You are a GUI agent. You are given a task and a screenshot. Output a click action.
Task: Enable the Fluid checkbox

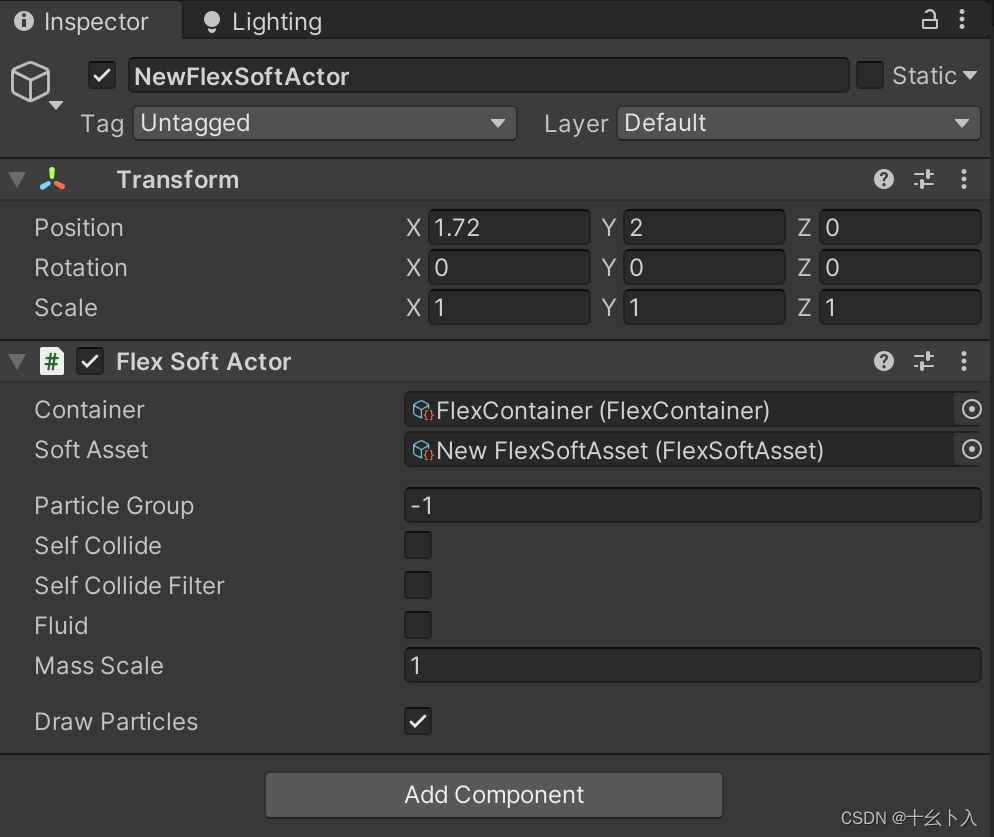click(418, 625)
